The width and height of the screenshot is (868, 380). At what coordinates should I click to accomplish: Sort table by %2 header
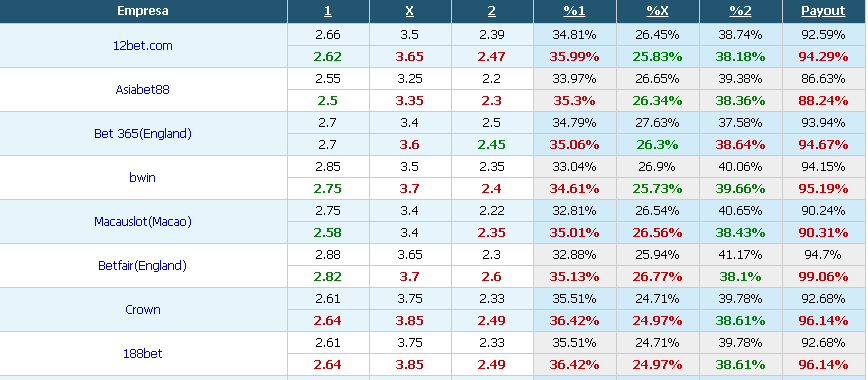click(x=740, y=11)
